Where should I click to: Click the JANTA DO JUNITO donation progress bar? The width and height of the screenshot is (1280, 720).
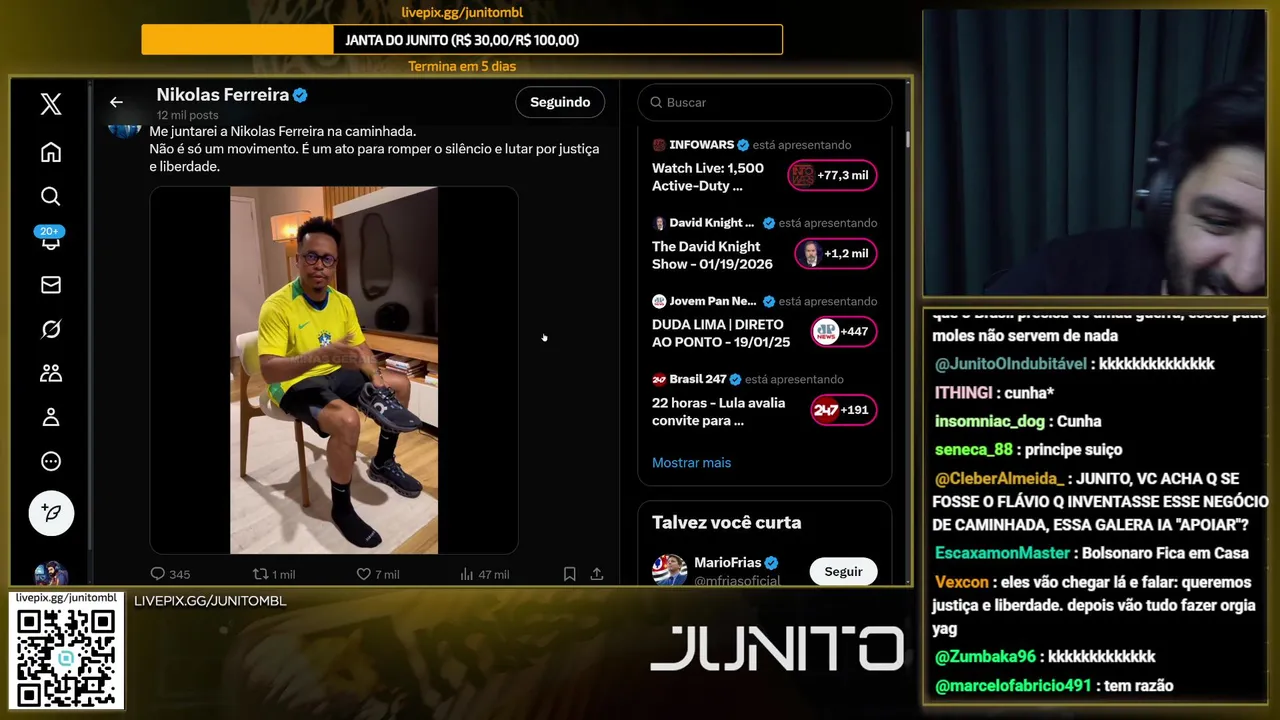[462, 40]
